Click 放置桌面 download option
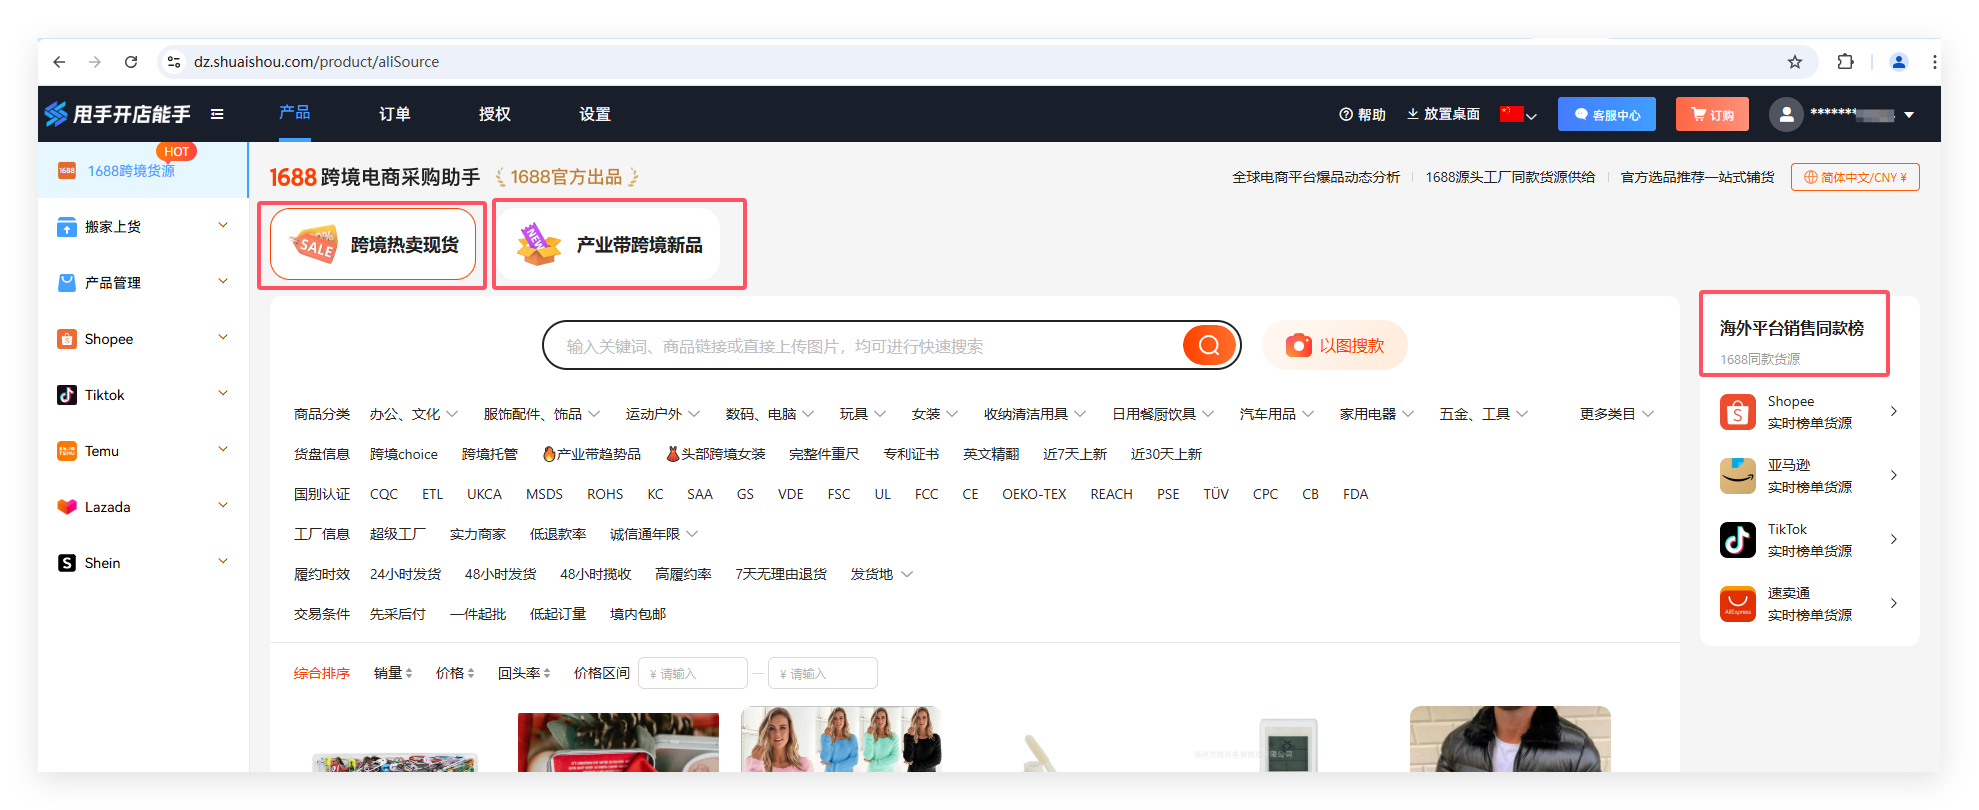1979x810 pixels. coord(1443,115)
